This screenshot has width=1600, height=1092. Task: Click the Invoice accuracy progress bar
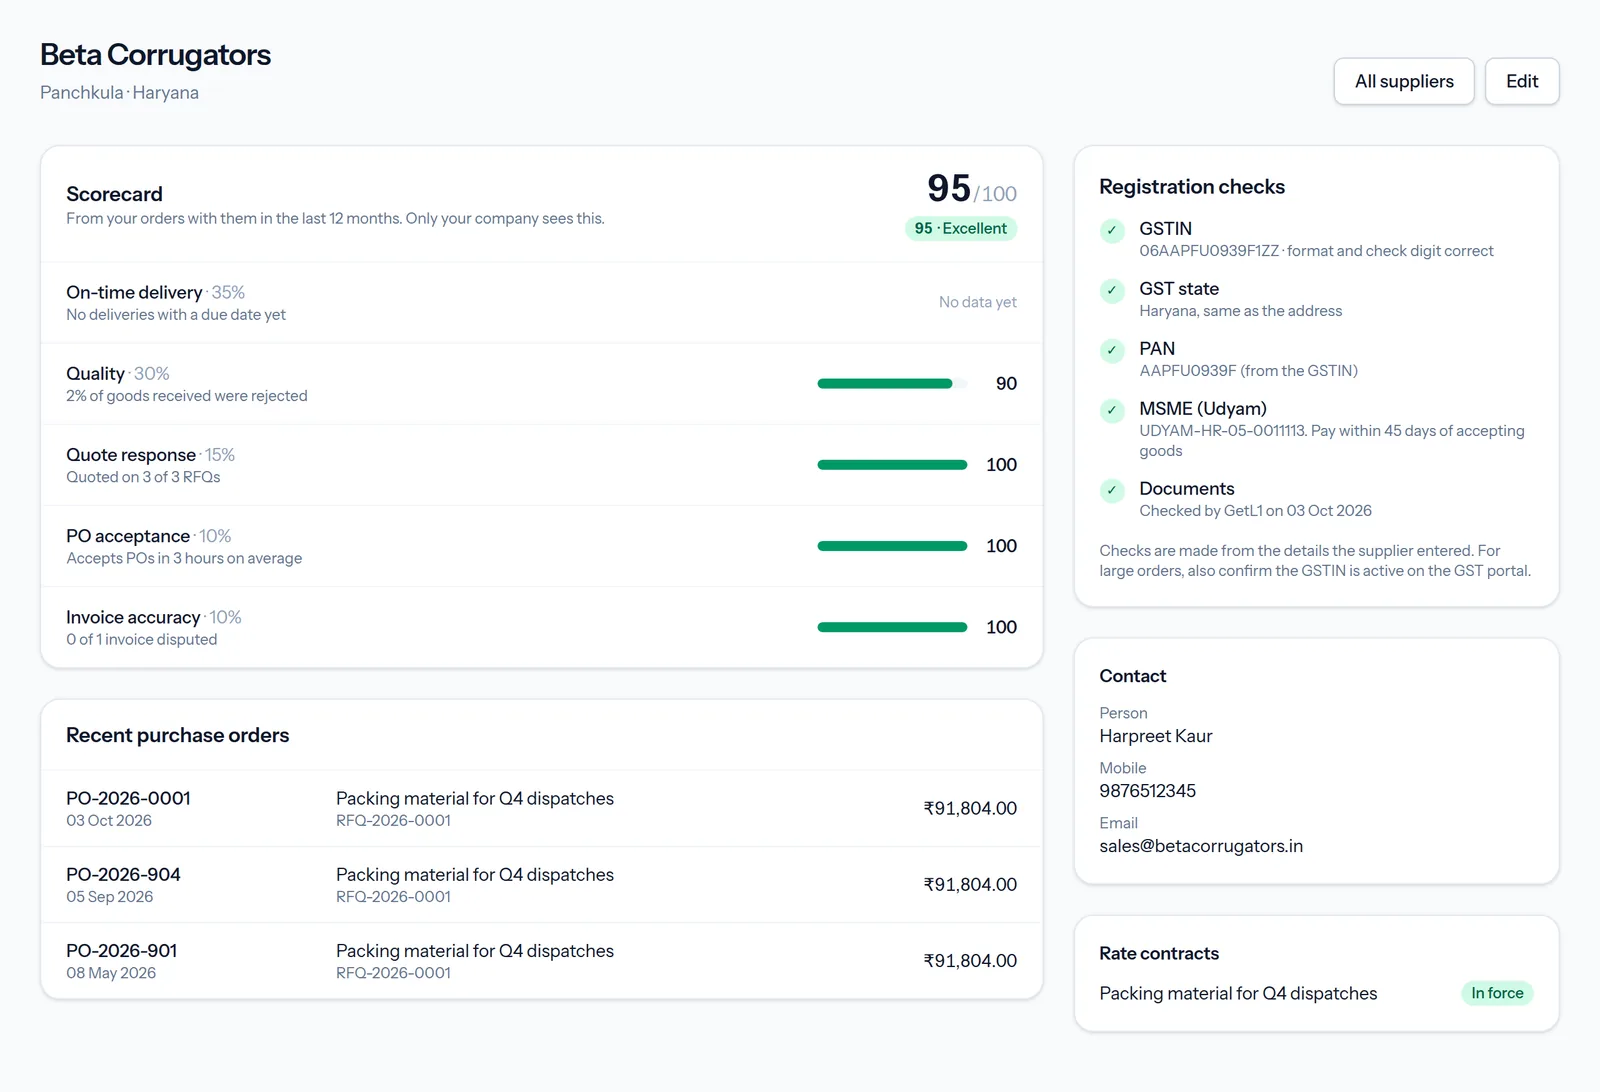pyautogui.click(x=892, y=627)
